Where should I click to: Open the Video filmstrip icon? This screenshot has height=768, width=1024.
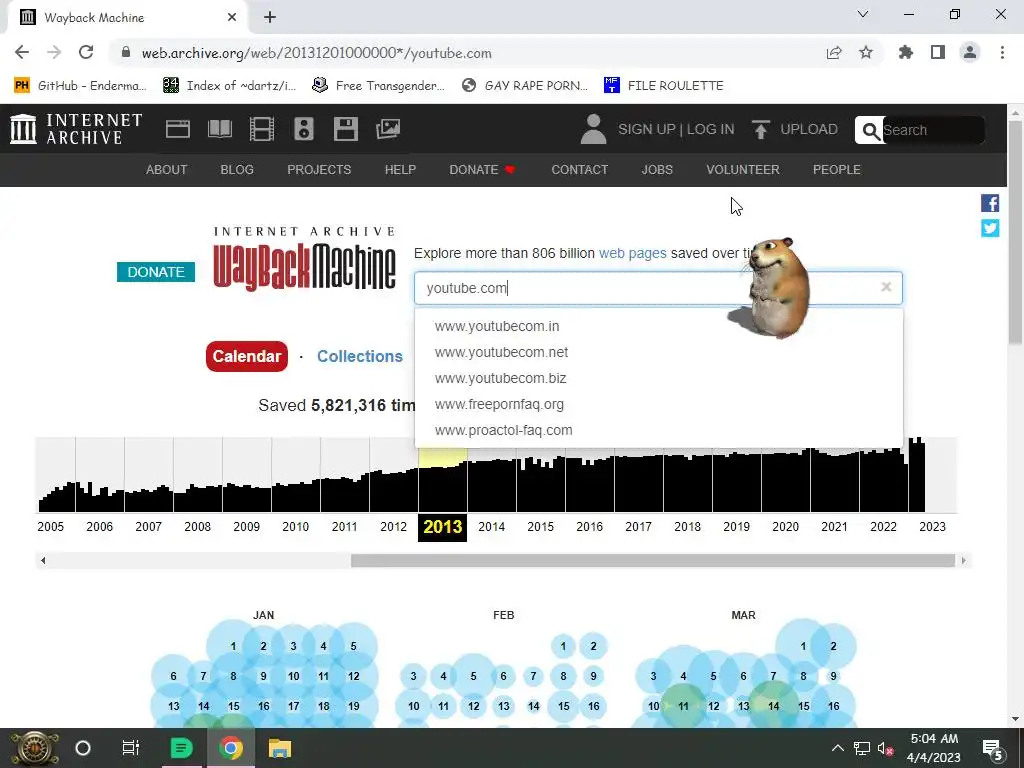(261, 129)
